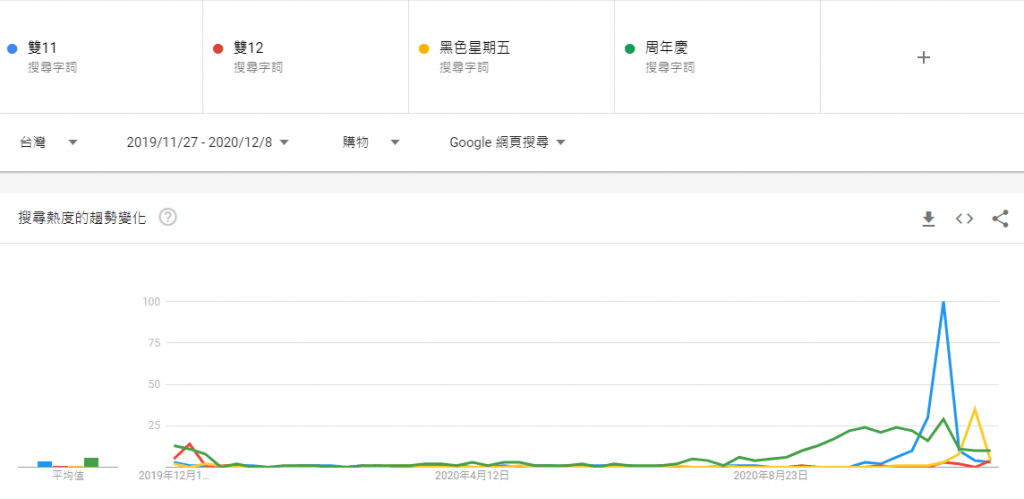Click the yellow line peak on chart
The width and height of the screenshot is (1024, 499).
974,409
